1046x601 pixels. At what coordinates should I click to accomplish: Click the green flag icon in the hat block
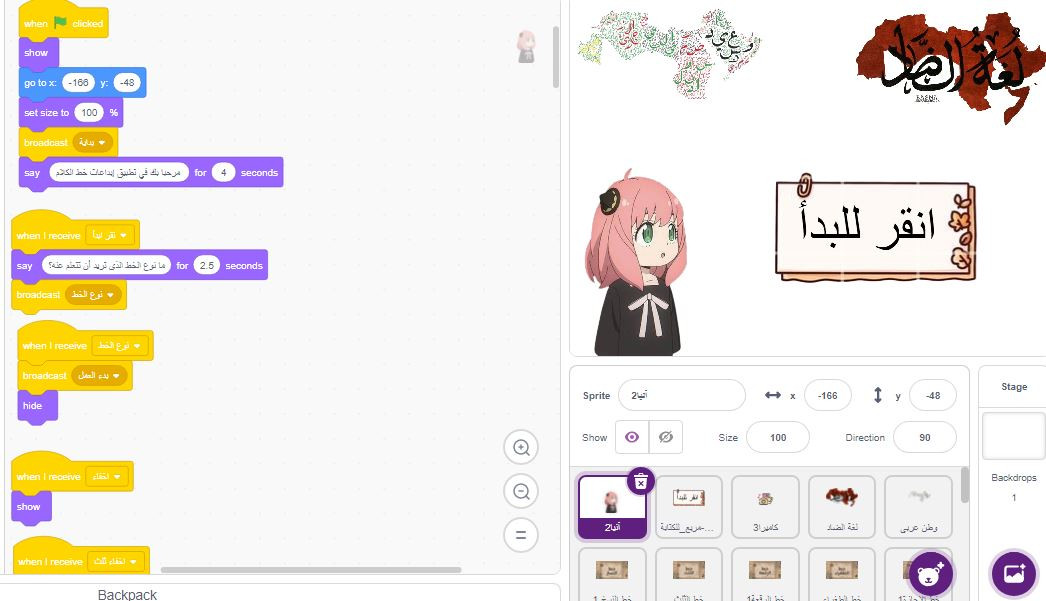(x=60, y=23)
